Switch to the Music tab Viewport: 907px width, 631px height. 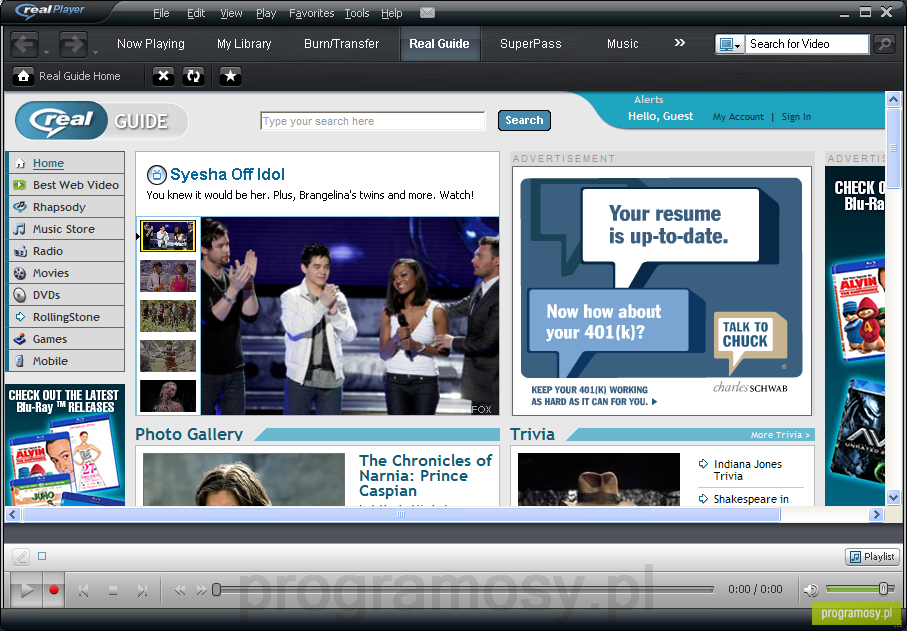[x=622, y=44]
